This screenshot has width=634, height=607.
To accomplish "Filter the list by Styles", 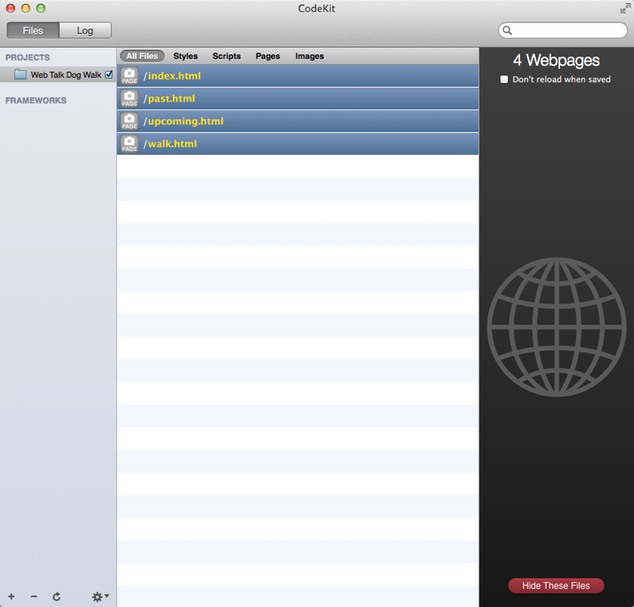I will (x=186, y=56).
